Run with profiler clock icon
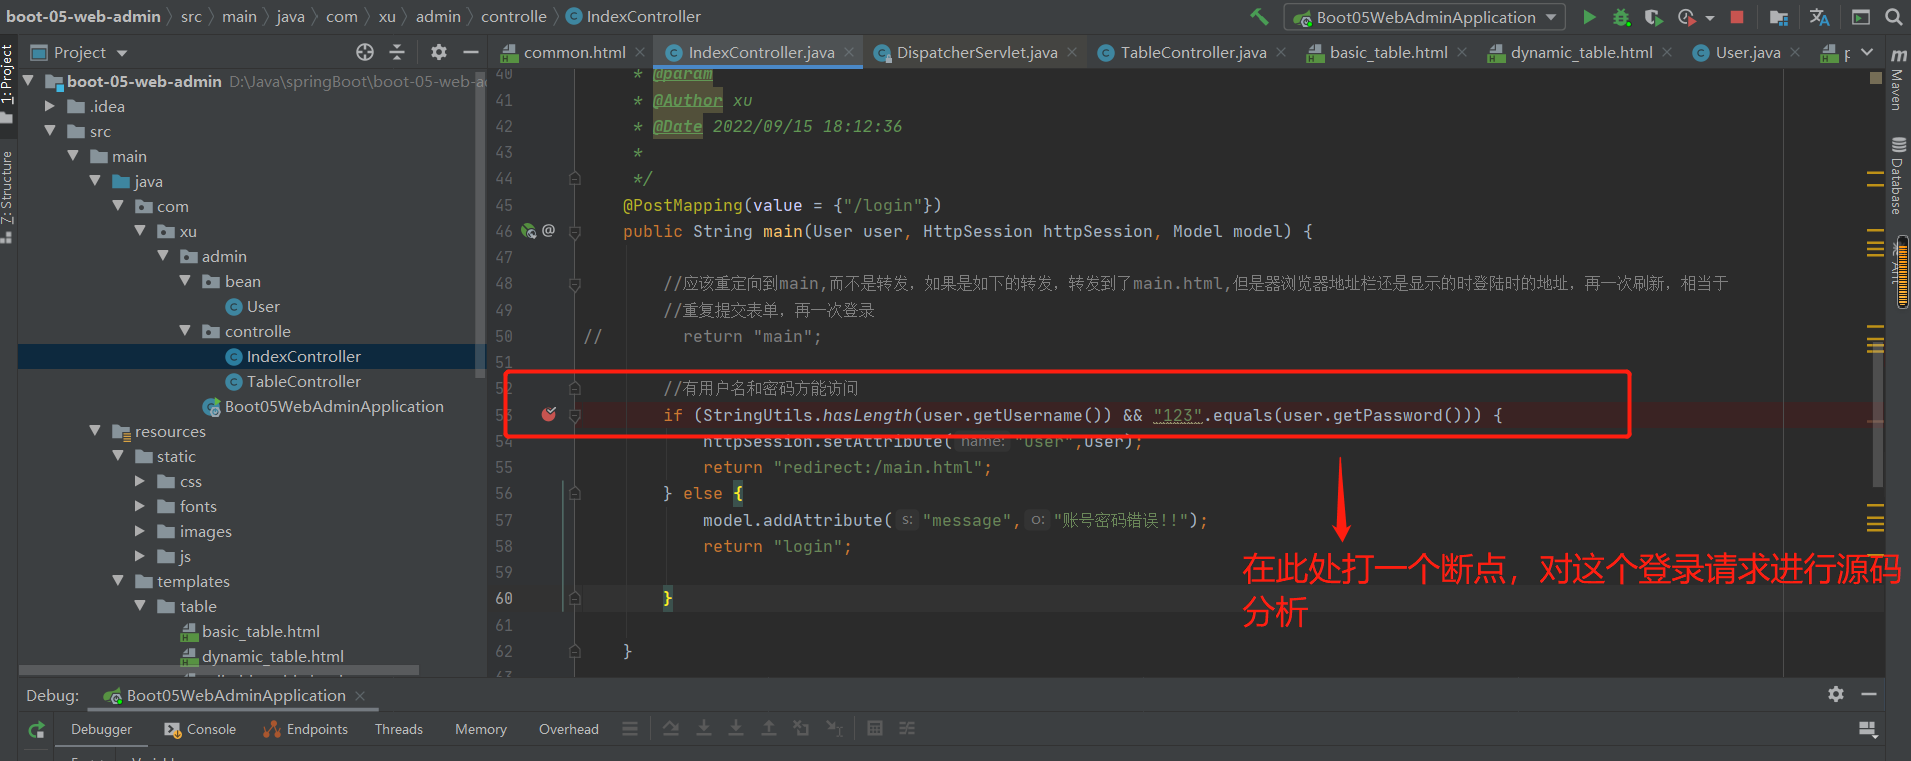The height and width of the screenshot is (761, 1911). (1687, 17)
